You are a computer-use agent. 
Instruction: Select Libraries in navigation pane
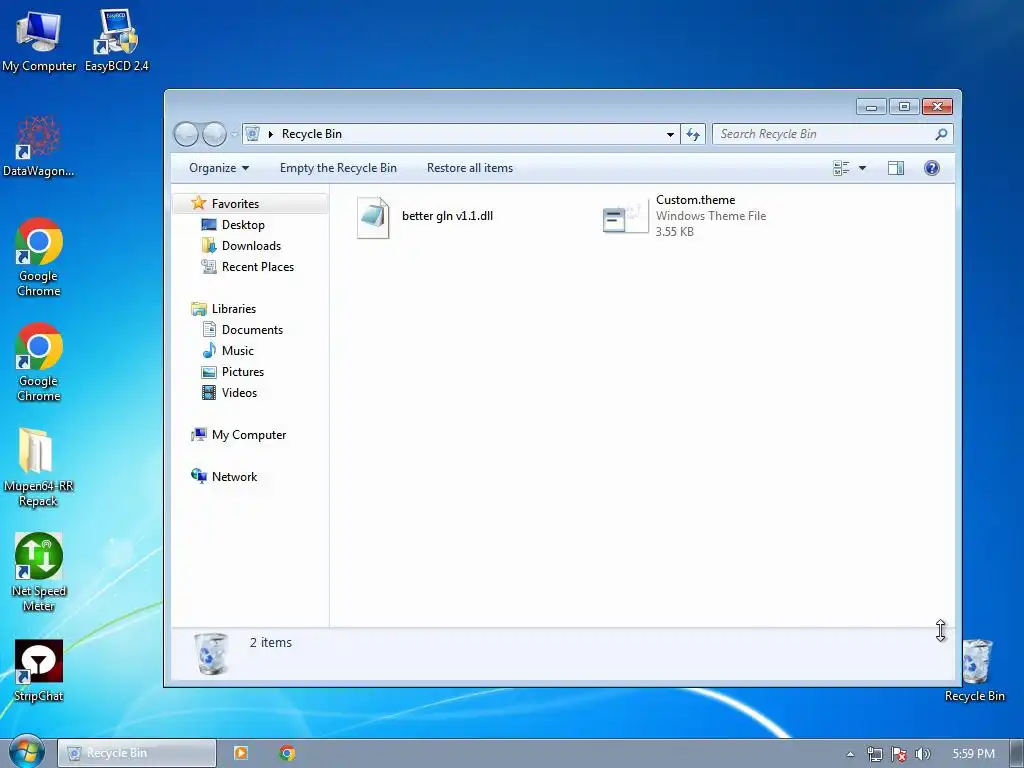point(233,309)
